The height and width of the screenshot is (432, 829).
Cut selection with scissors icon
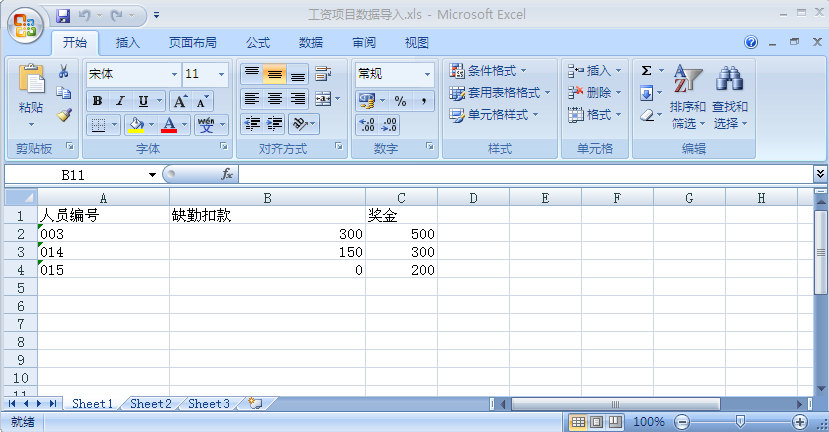point(64,71)
